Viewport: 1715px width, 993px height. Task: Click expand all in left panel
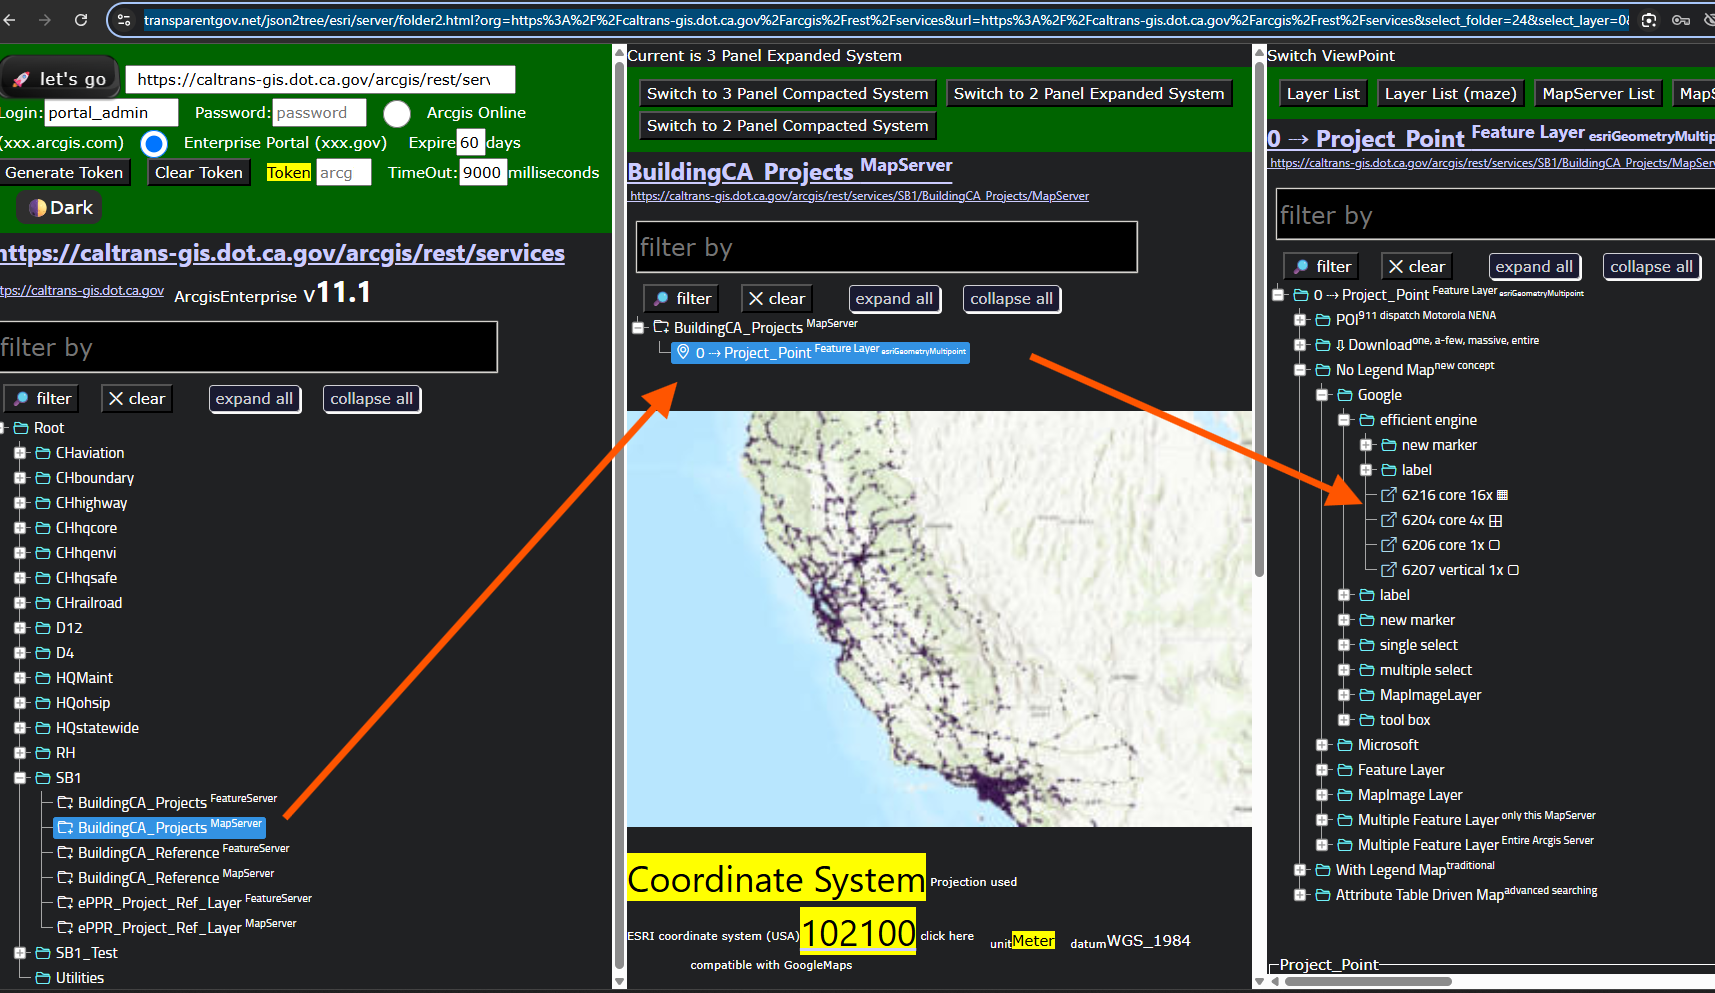tap(254, 399)
